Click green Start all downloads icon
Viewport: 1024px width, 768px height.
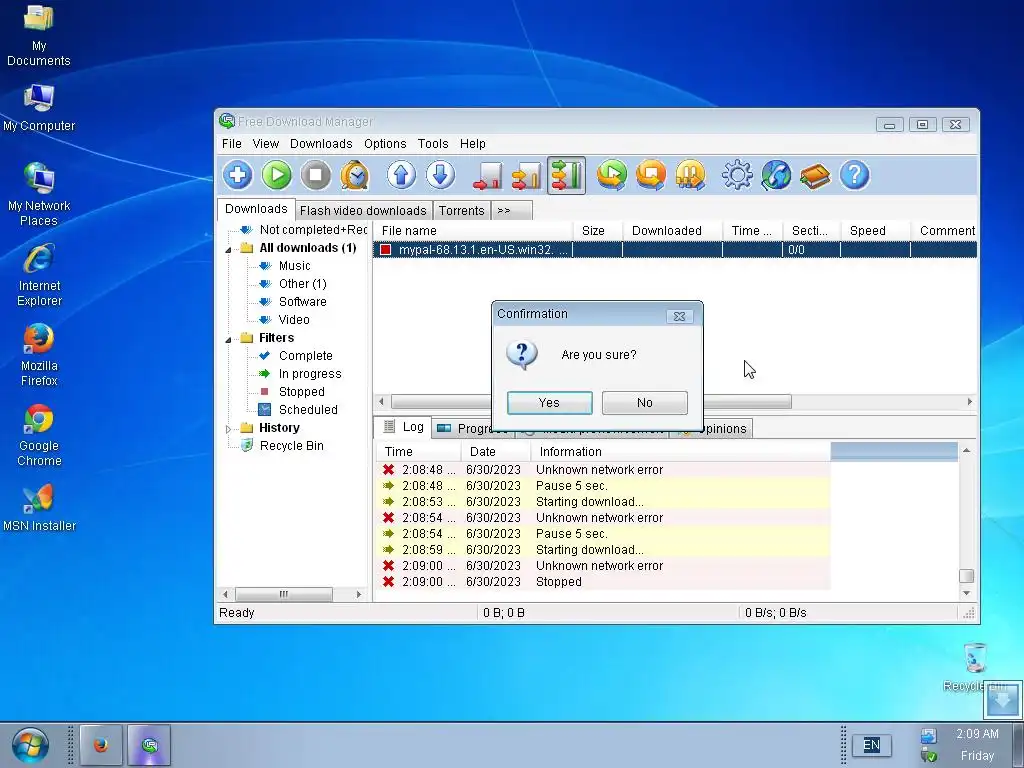click(x=612, y=175)
